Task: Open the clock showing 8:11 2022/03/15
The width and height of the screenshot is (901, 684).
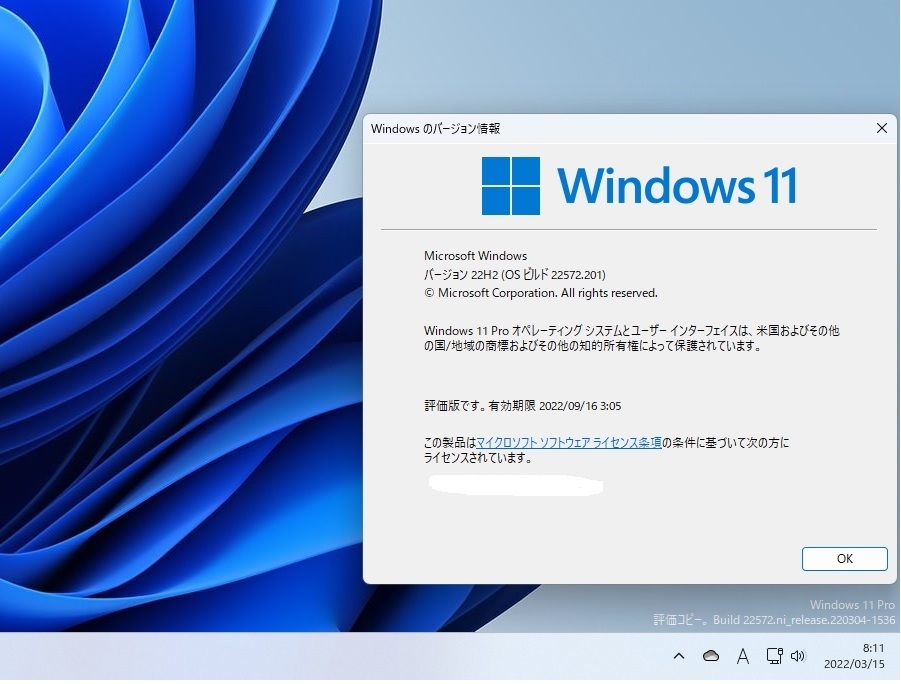Action: [x=854, y=656]
